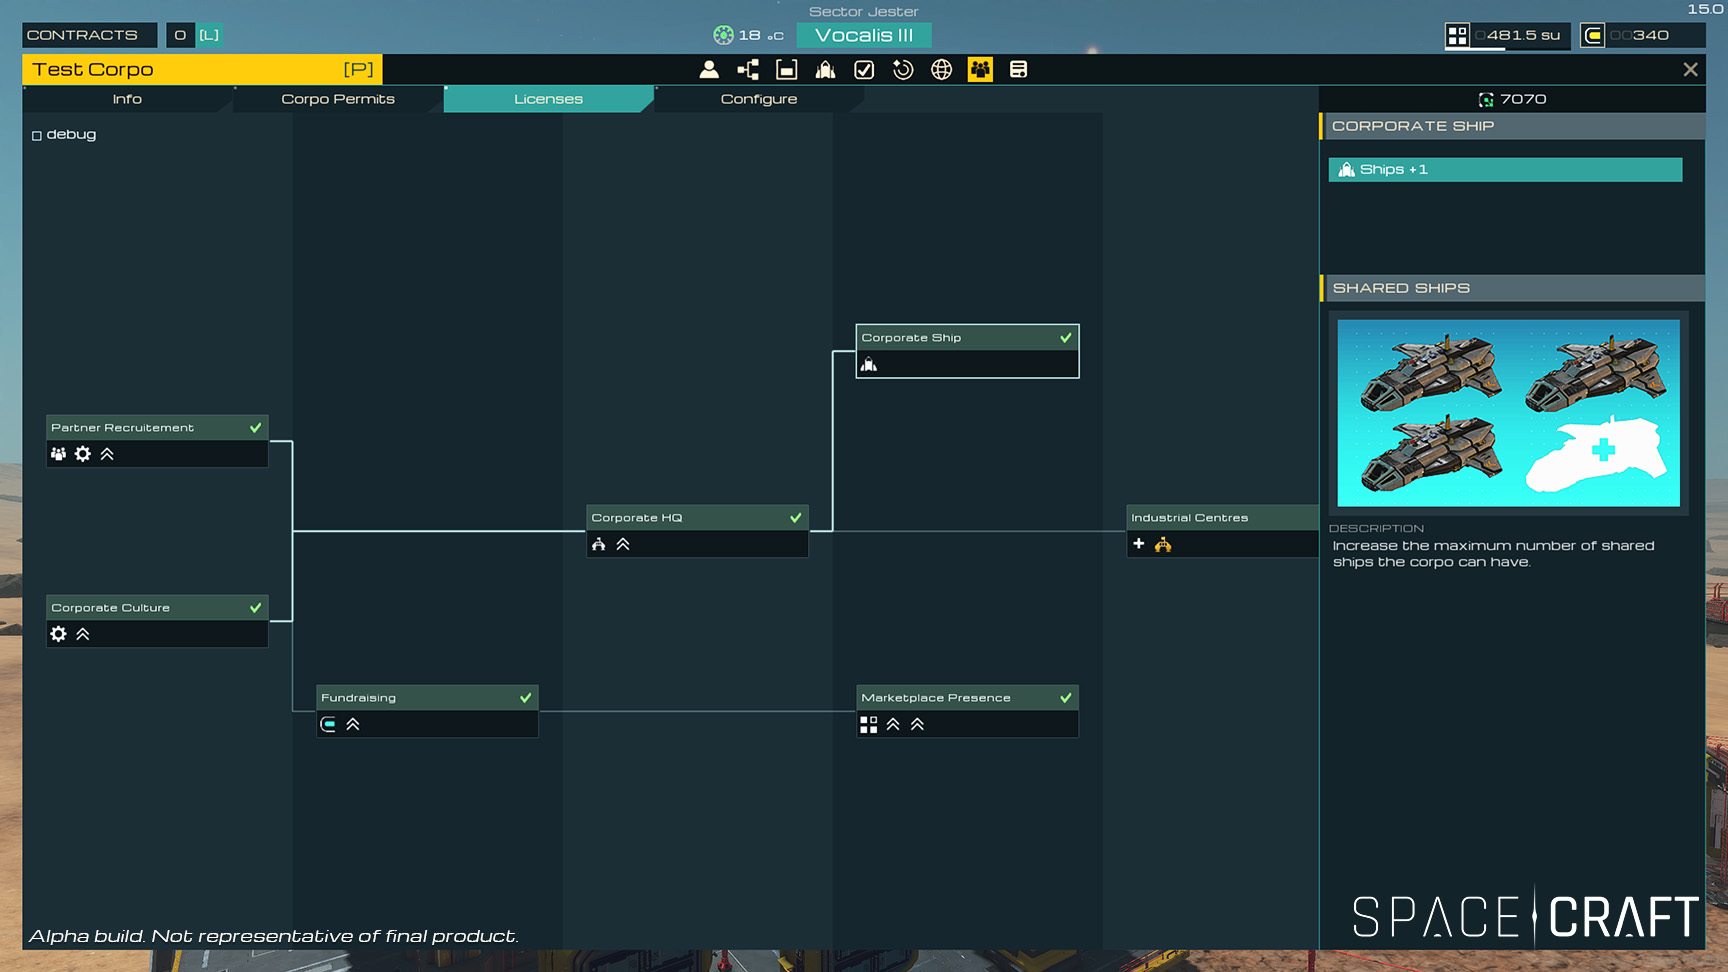Screen dimensions: 1728x972
Task: Open the tech tree hierarchy icon
Action: 748,69
